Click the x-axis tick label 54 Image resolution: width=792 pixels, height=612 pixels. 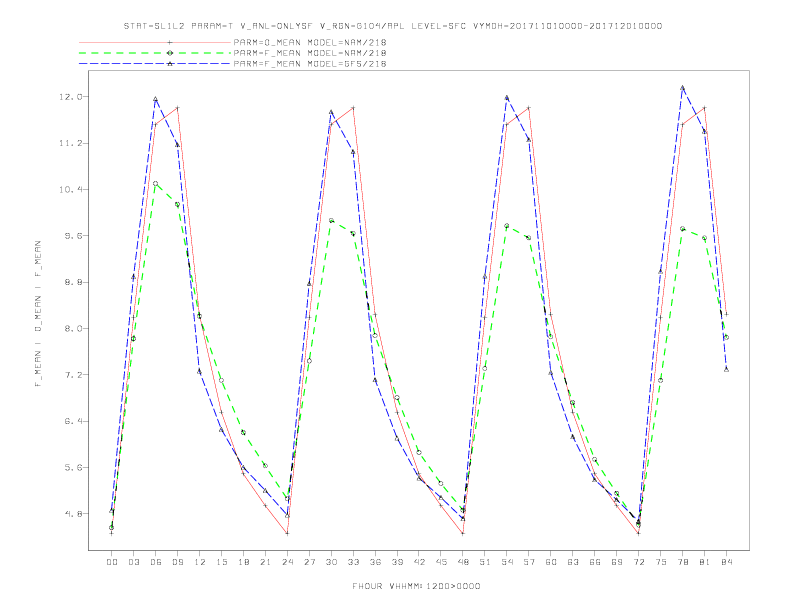tap(507, 562)
